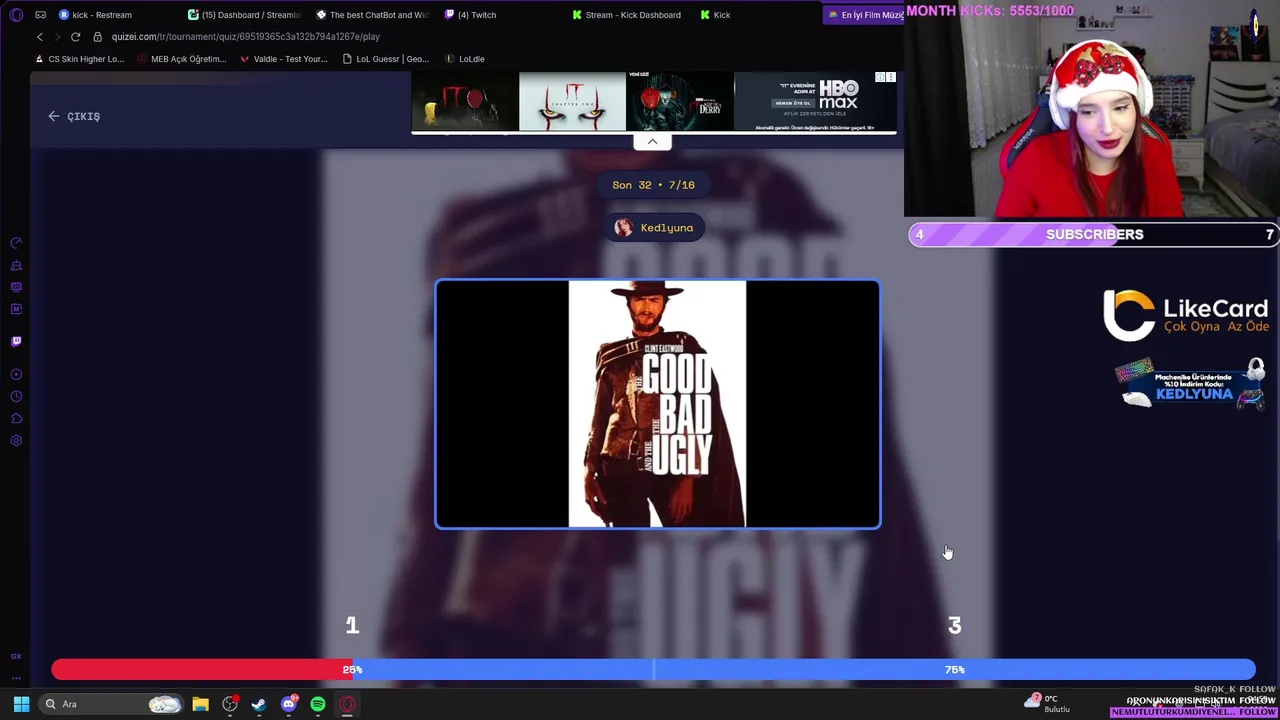Open Twitch panel in the sidebar
The width and height of the screenshot is (1280, 720).
16,341
